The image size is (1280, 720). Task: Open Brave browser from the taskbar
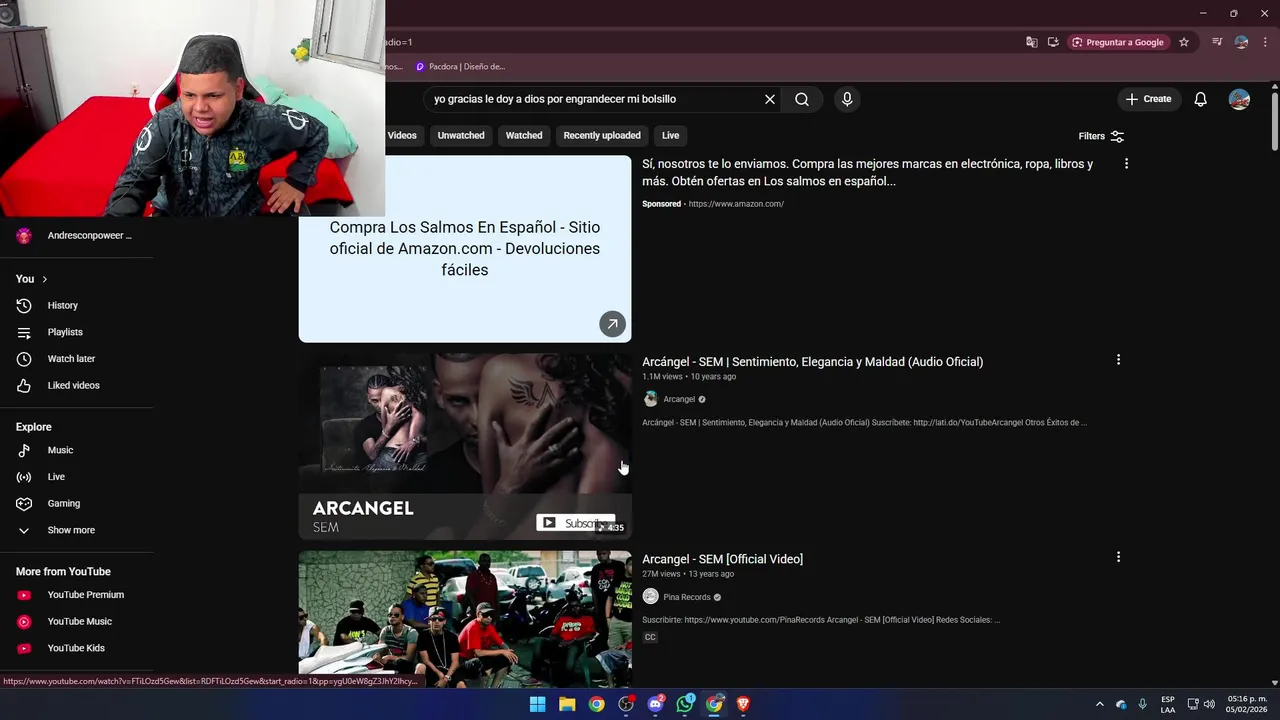743,704
